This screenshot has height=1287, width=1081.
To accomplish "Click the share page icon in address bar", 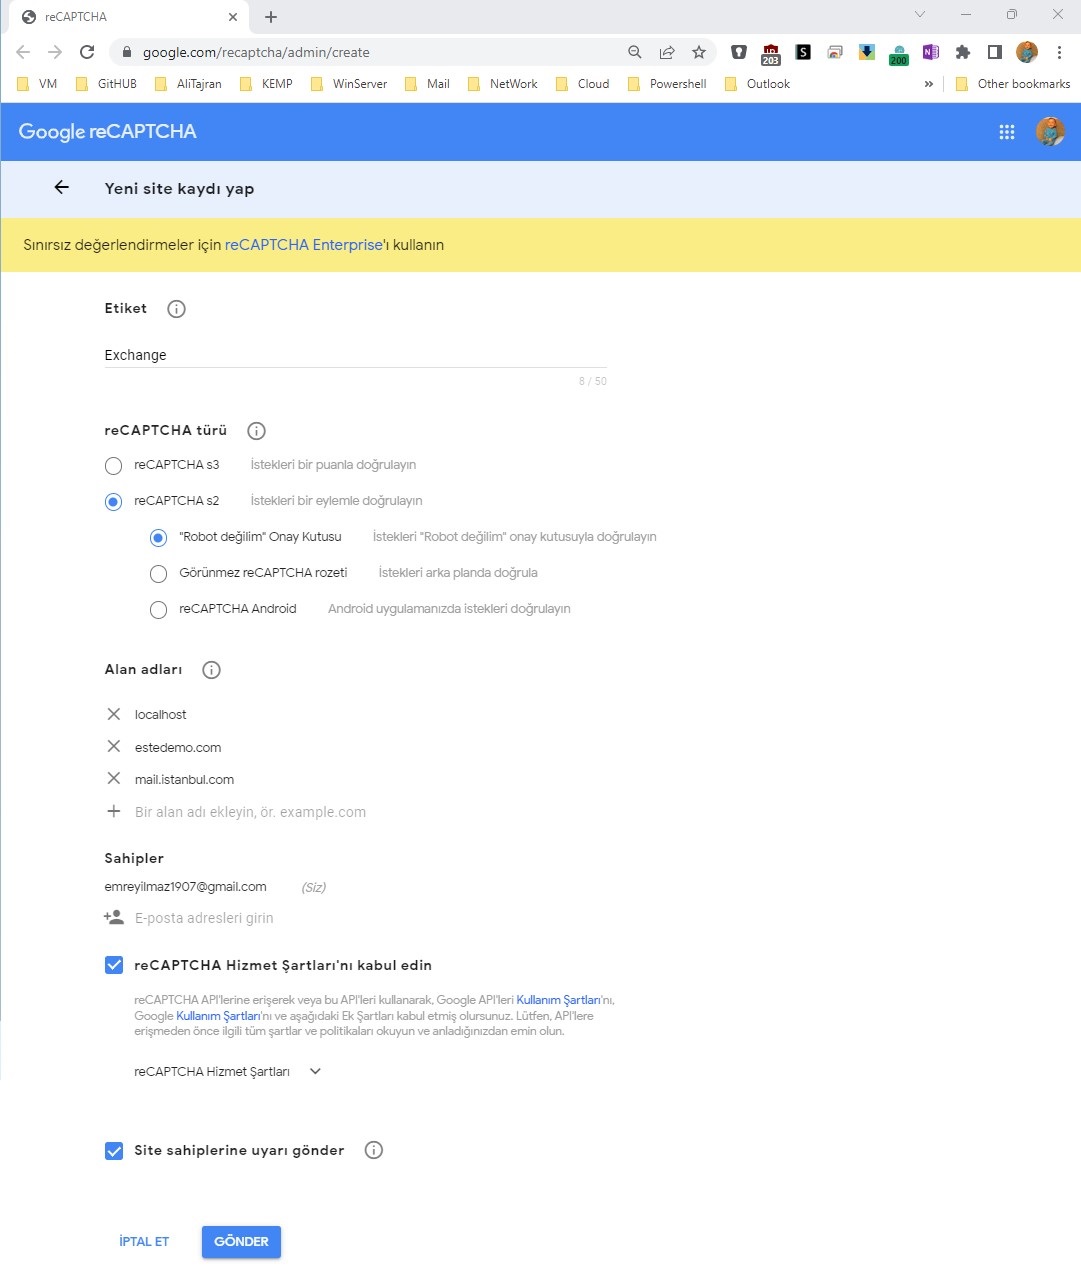I will 667,52.
